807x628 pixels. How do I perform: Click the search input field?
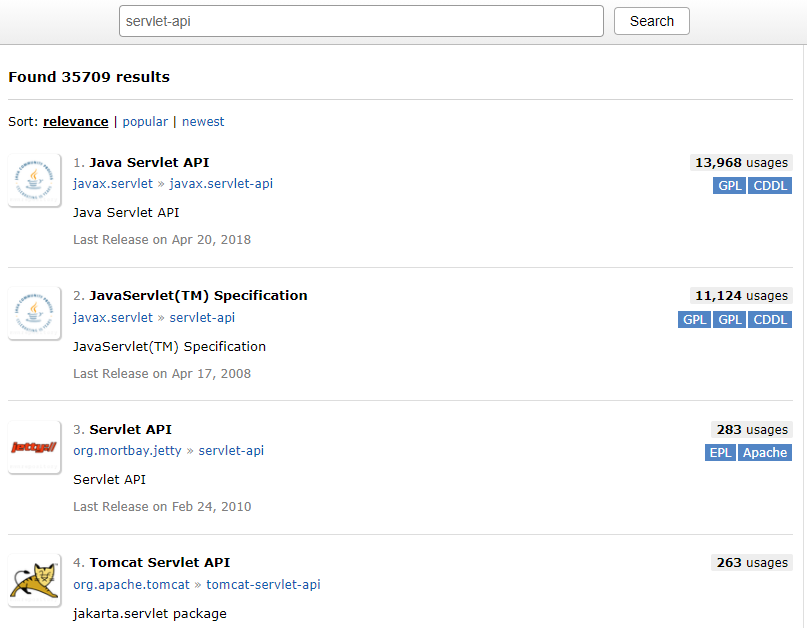point(360,21)
